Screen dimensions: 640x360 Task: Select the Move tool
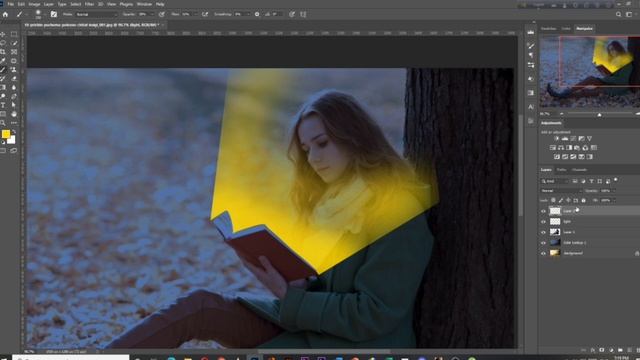click(3, 34)
